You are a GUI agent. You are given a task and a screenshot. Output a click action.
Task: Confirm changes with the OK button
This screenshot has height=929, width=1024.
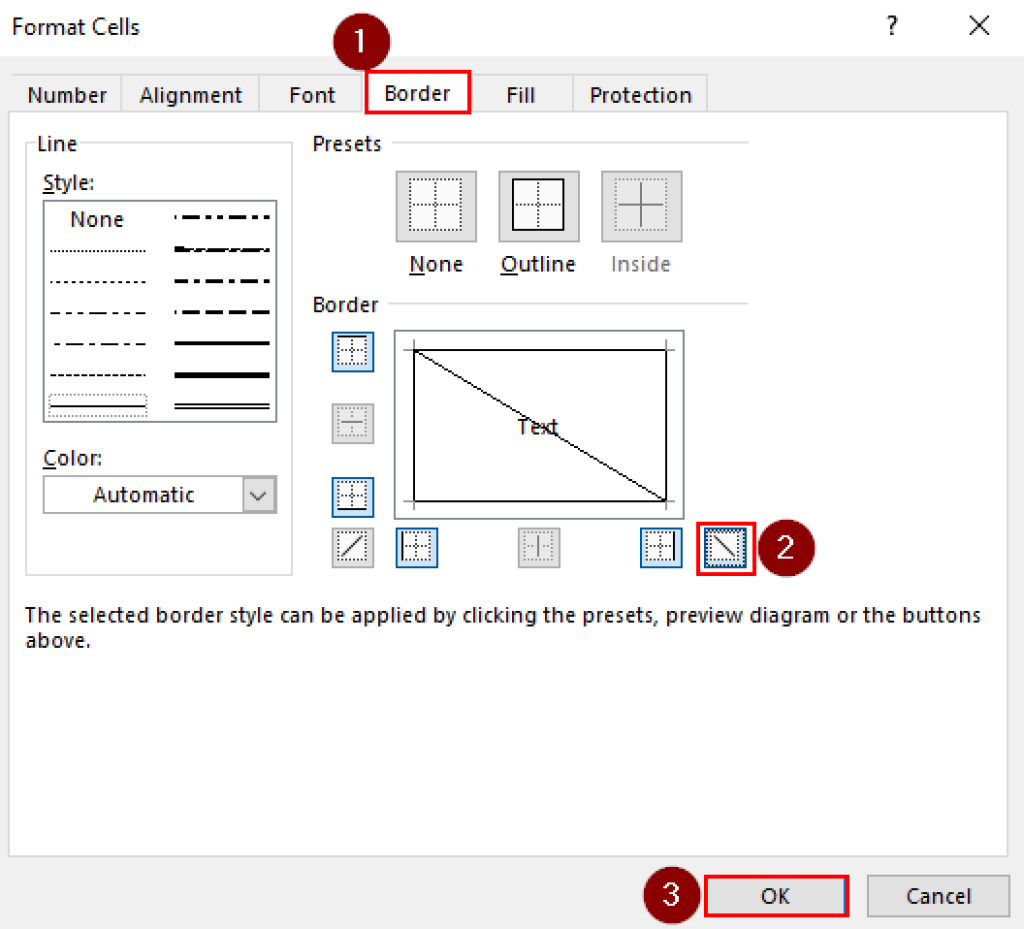click(x=776, y=895)
